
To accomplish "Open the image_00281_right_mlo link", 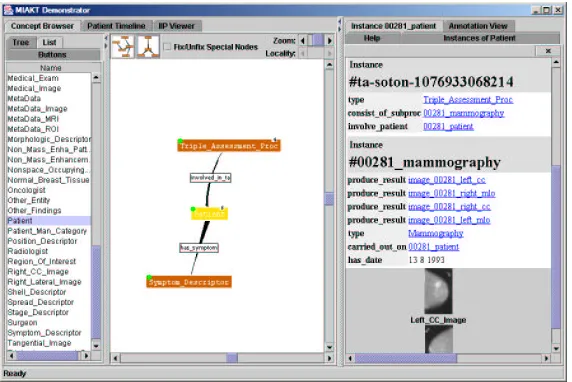I will 452,193.
